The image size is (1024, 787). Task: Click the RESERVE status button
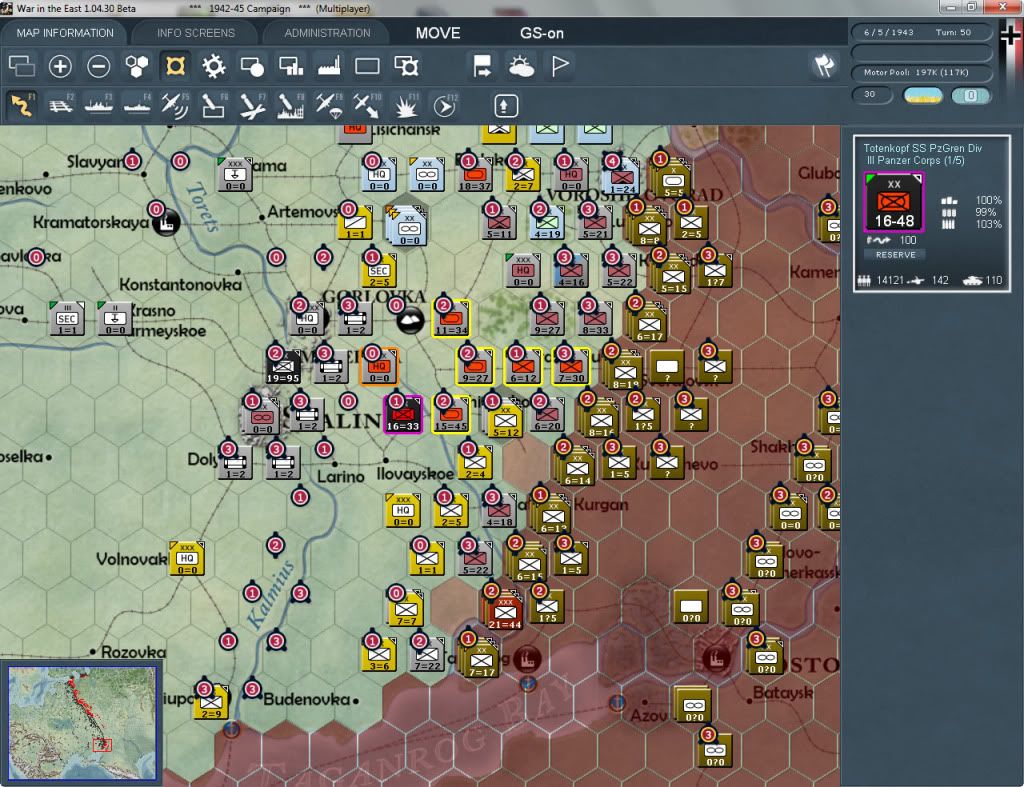tap(895, 255)
